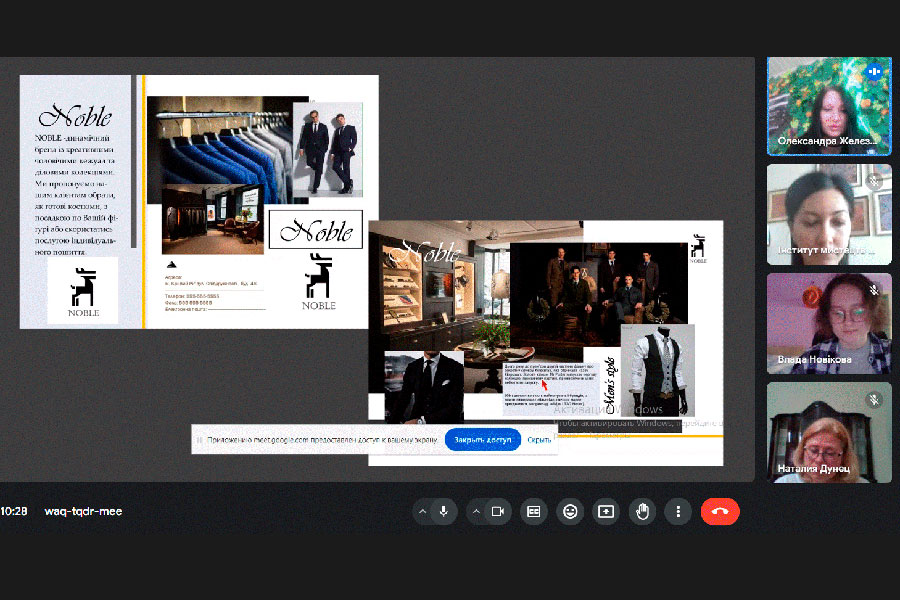Turn off the camera
Screen dimensions: 900x600
click(x=497, y=511)
